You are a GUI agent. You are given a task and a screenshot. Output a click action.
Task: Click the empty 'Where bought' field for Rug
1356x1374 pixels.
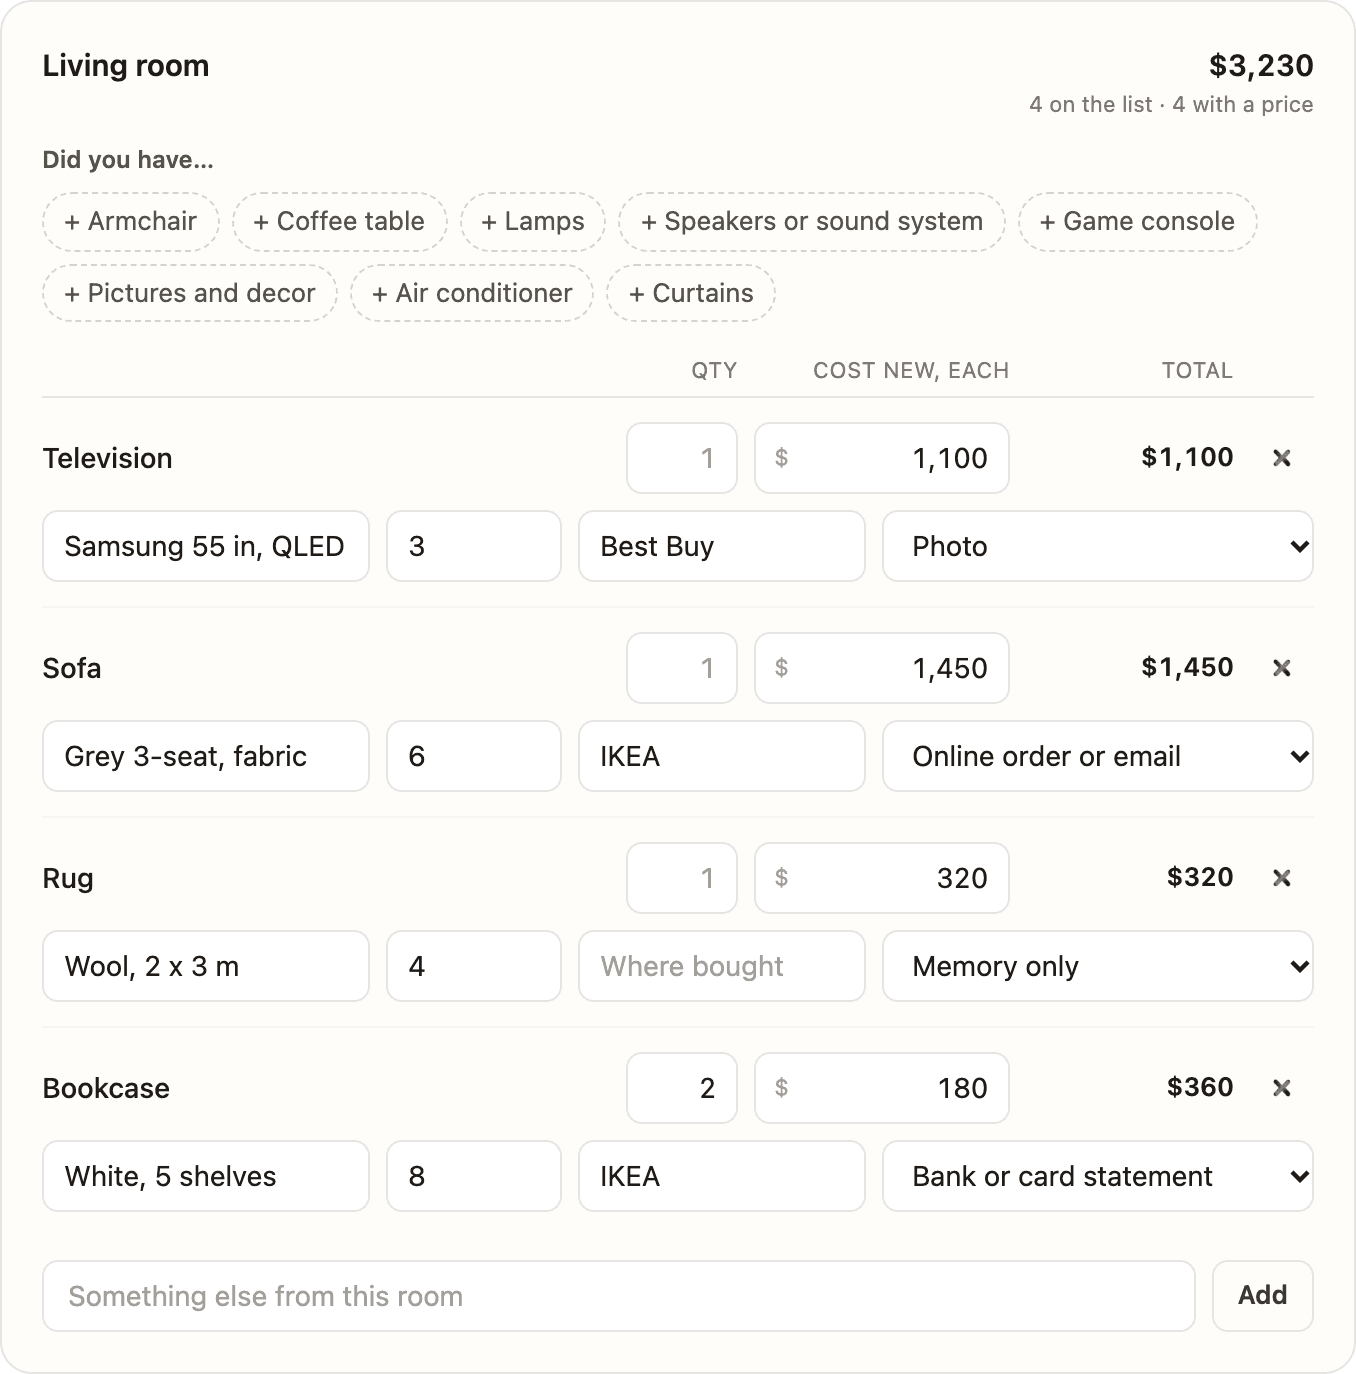pos(722,966)
